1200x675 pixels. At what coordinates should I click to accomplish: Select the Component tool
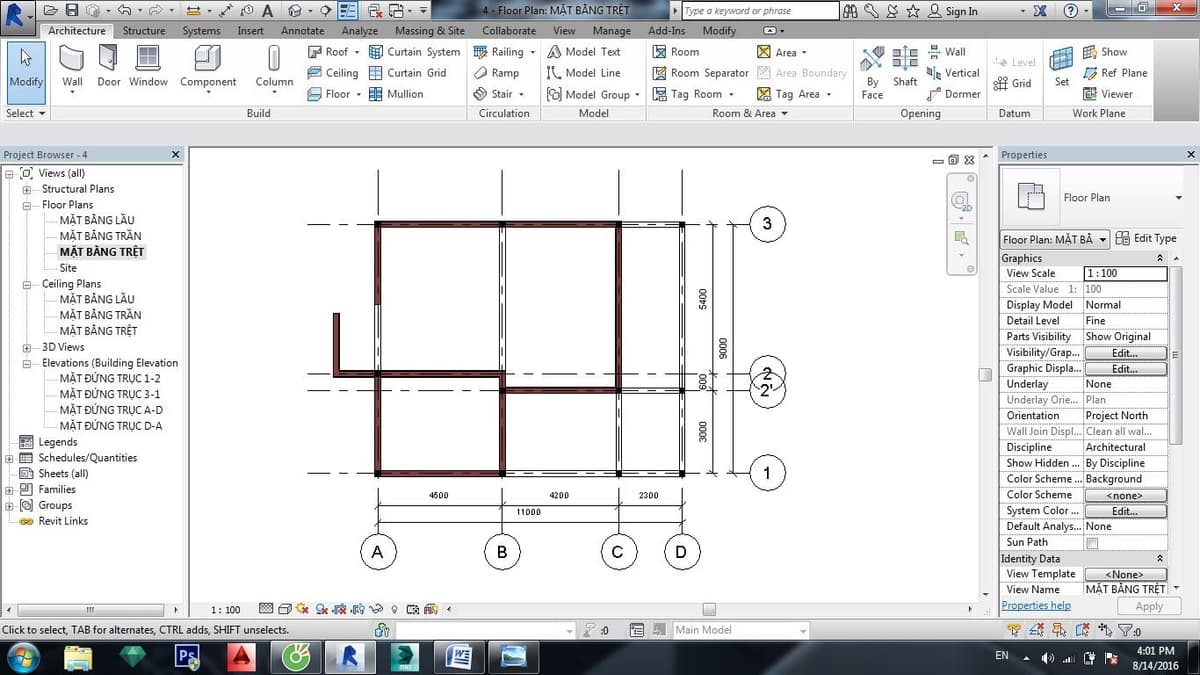click(208, 68)
